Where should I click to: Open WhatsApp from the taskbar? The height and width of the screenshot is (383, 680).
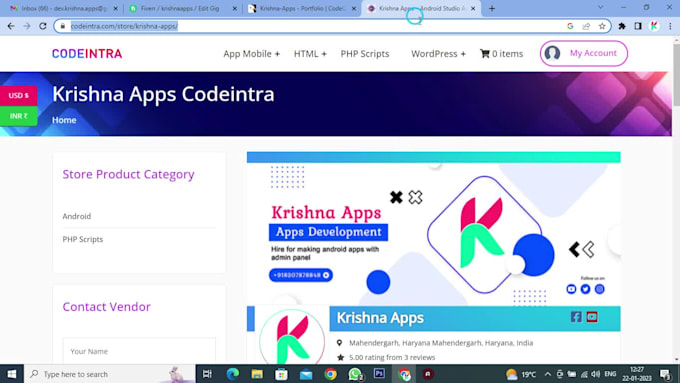click(355, 374)
